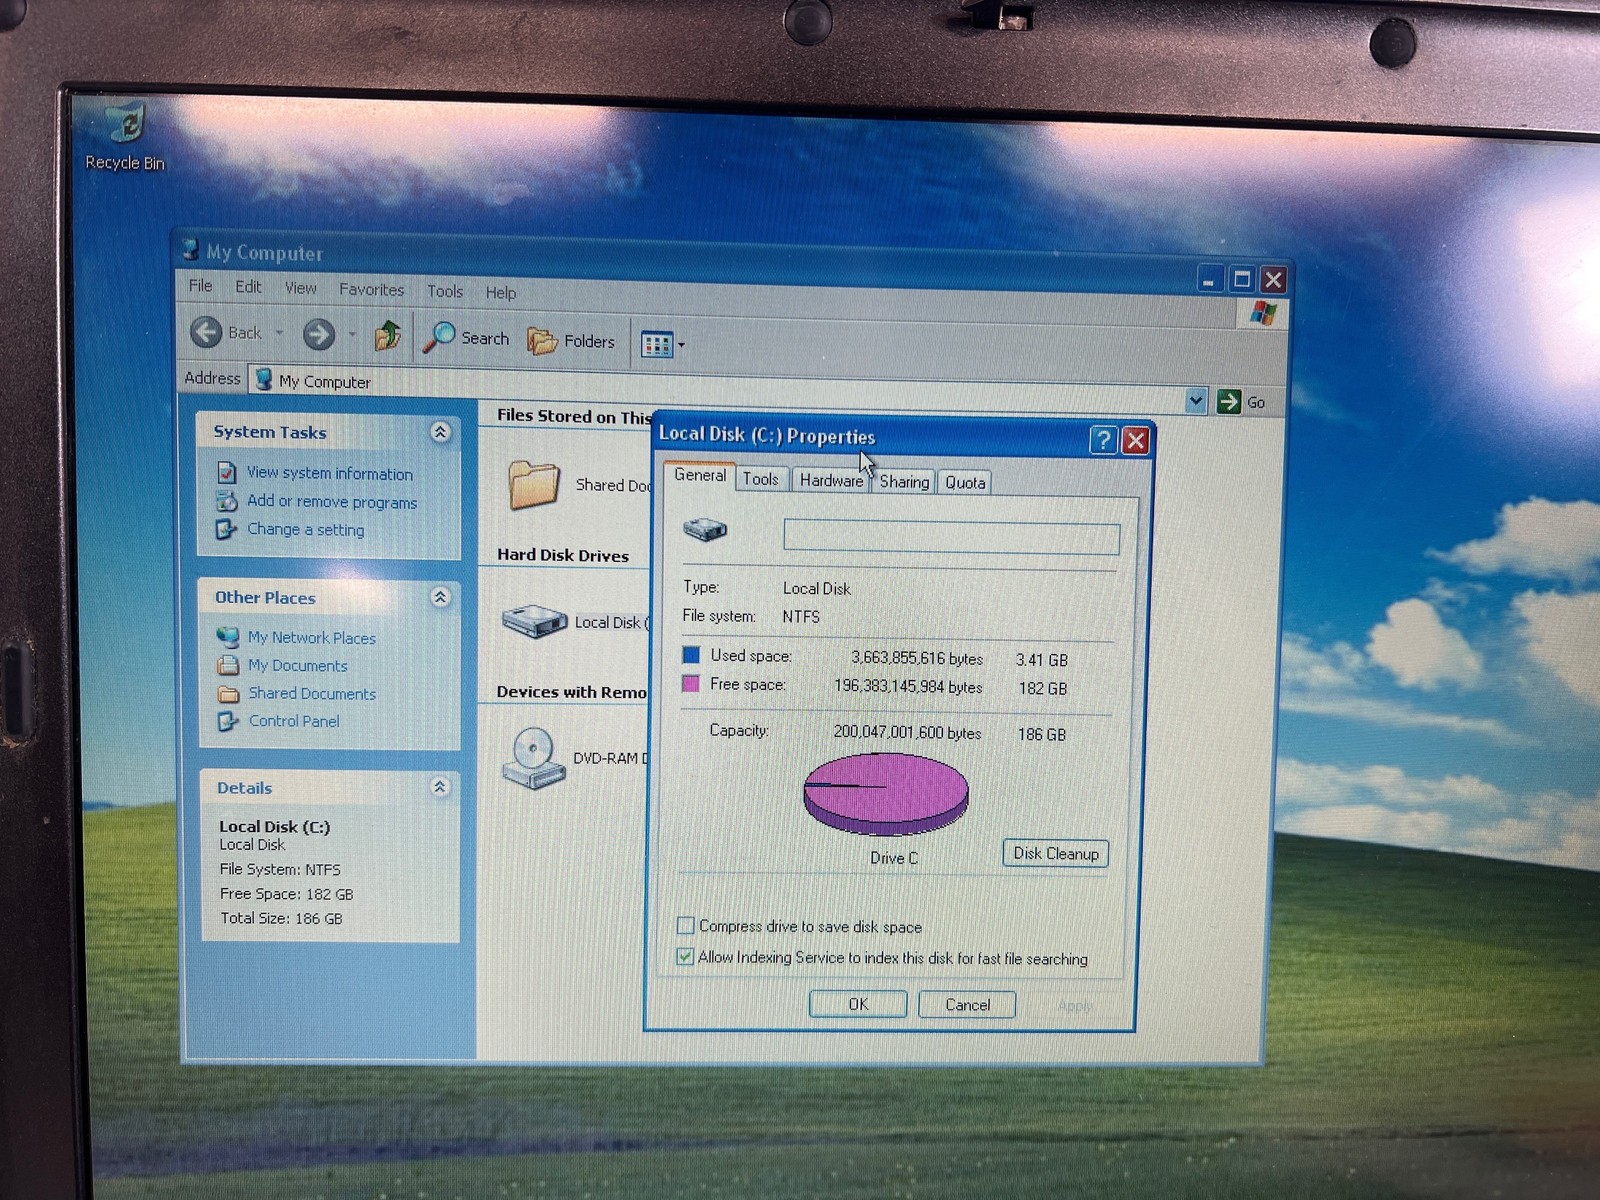The height and width of the screenshot is (1200, 1600).
Task: Click the My Network Places icon
Action: (228, 637)
